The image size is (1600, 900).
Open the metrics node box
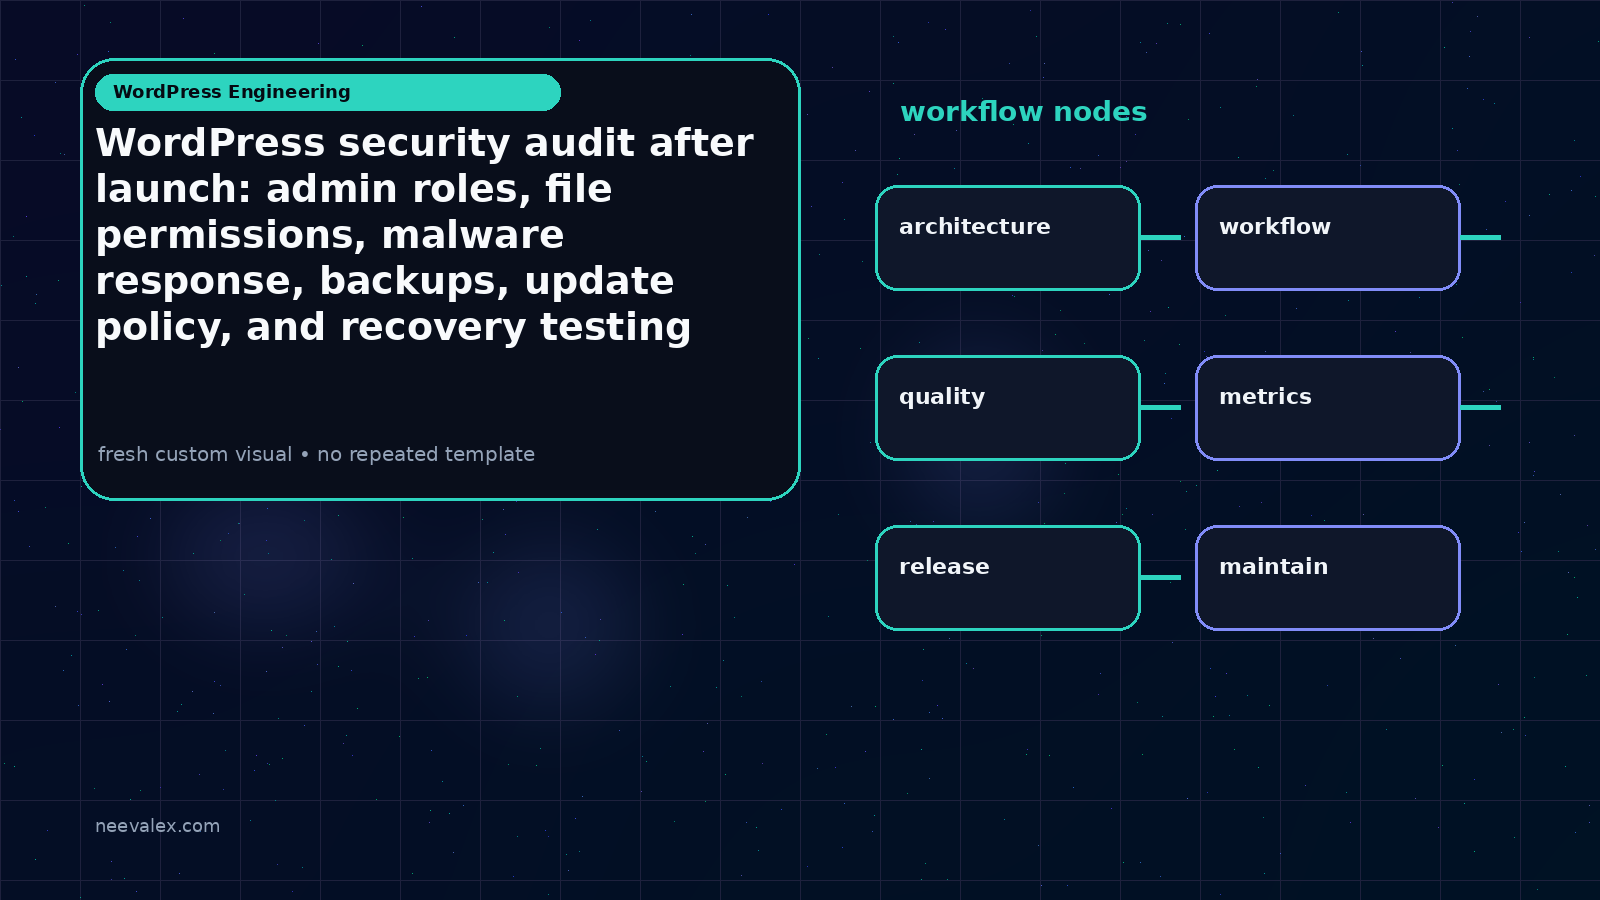(1328, 408)
